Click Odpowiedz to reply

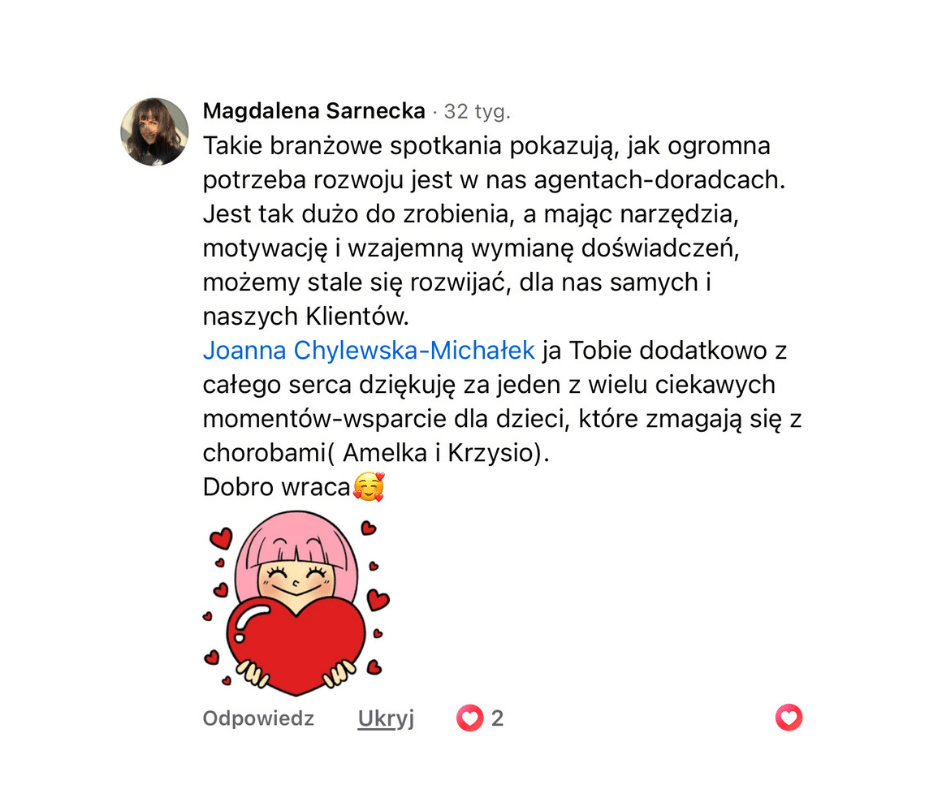tap(258, 718)
